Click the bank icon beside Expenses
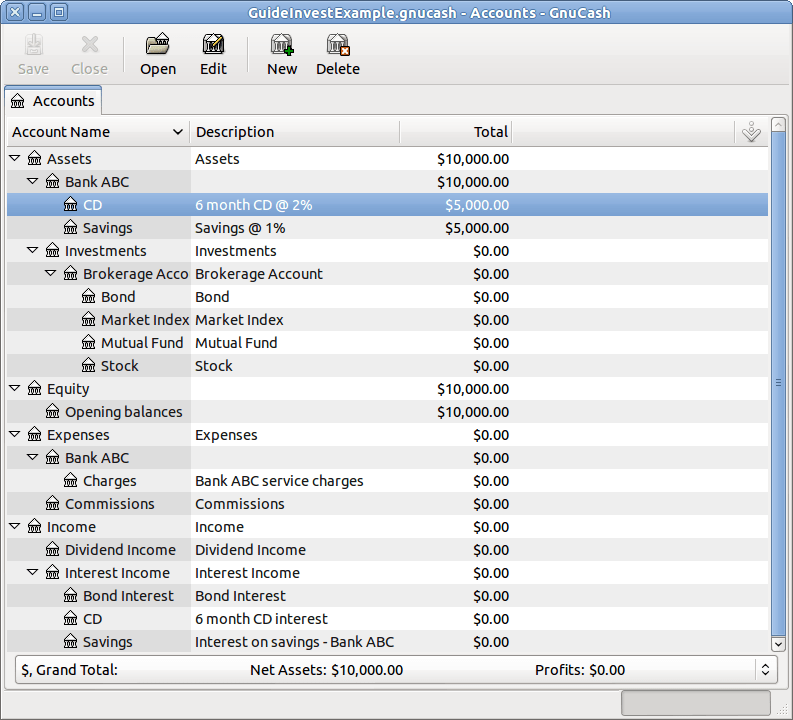The height and width of the screenshot is (720, 793). (34, 434)
